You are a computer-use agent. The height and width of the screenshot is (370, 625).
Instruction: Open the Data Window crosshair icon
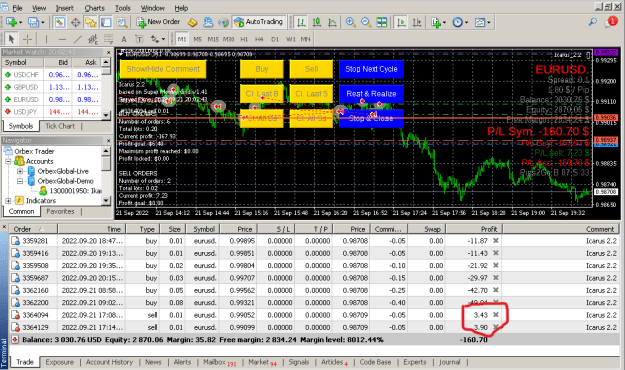pos(75,22)
